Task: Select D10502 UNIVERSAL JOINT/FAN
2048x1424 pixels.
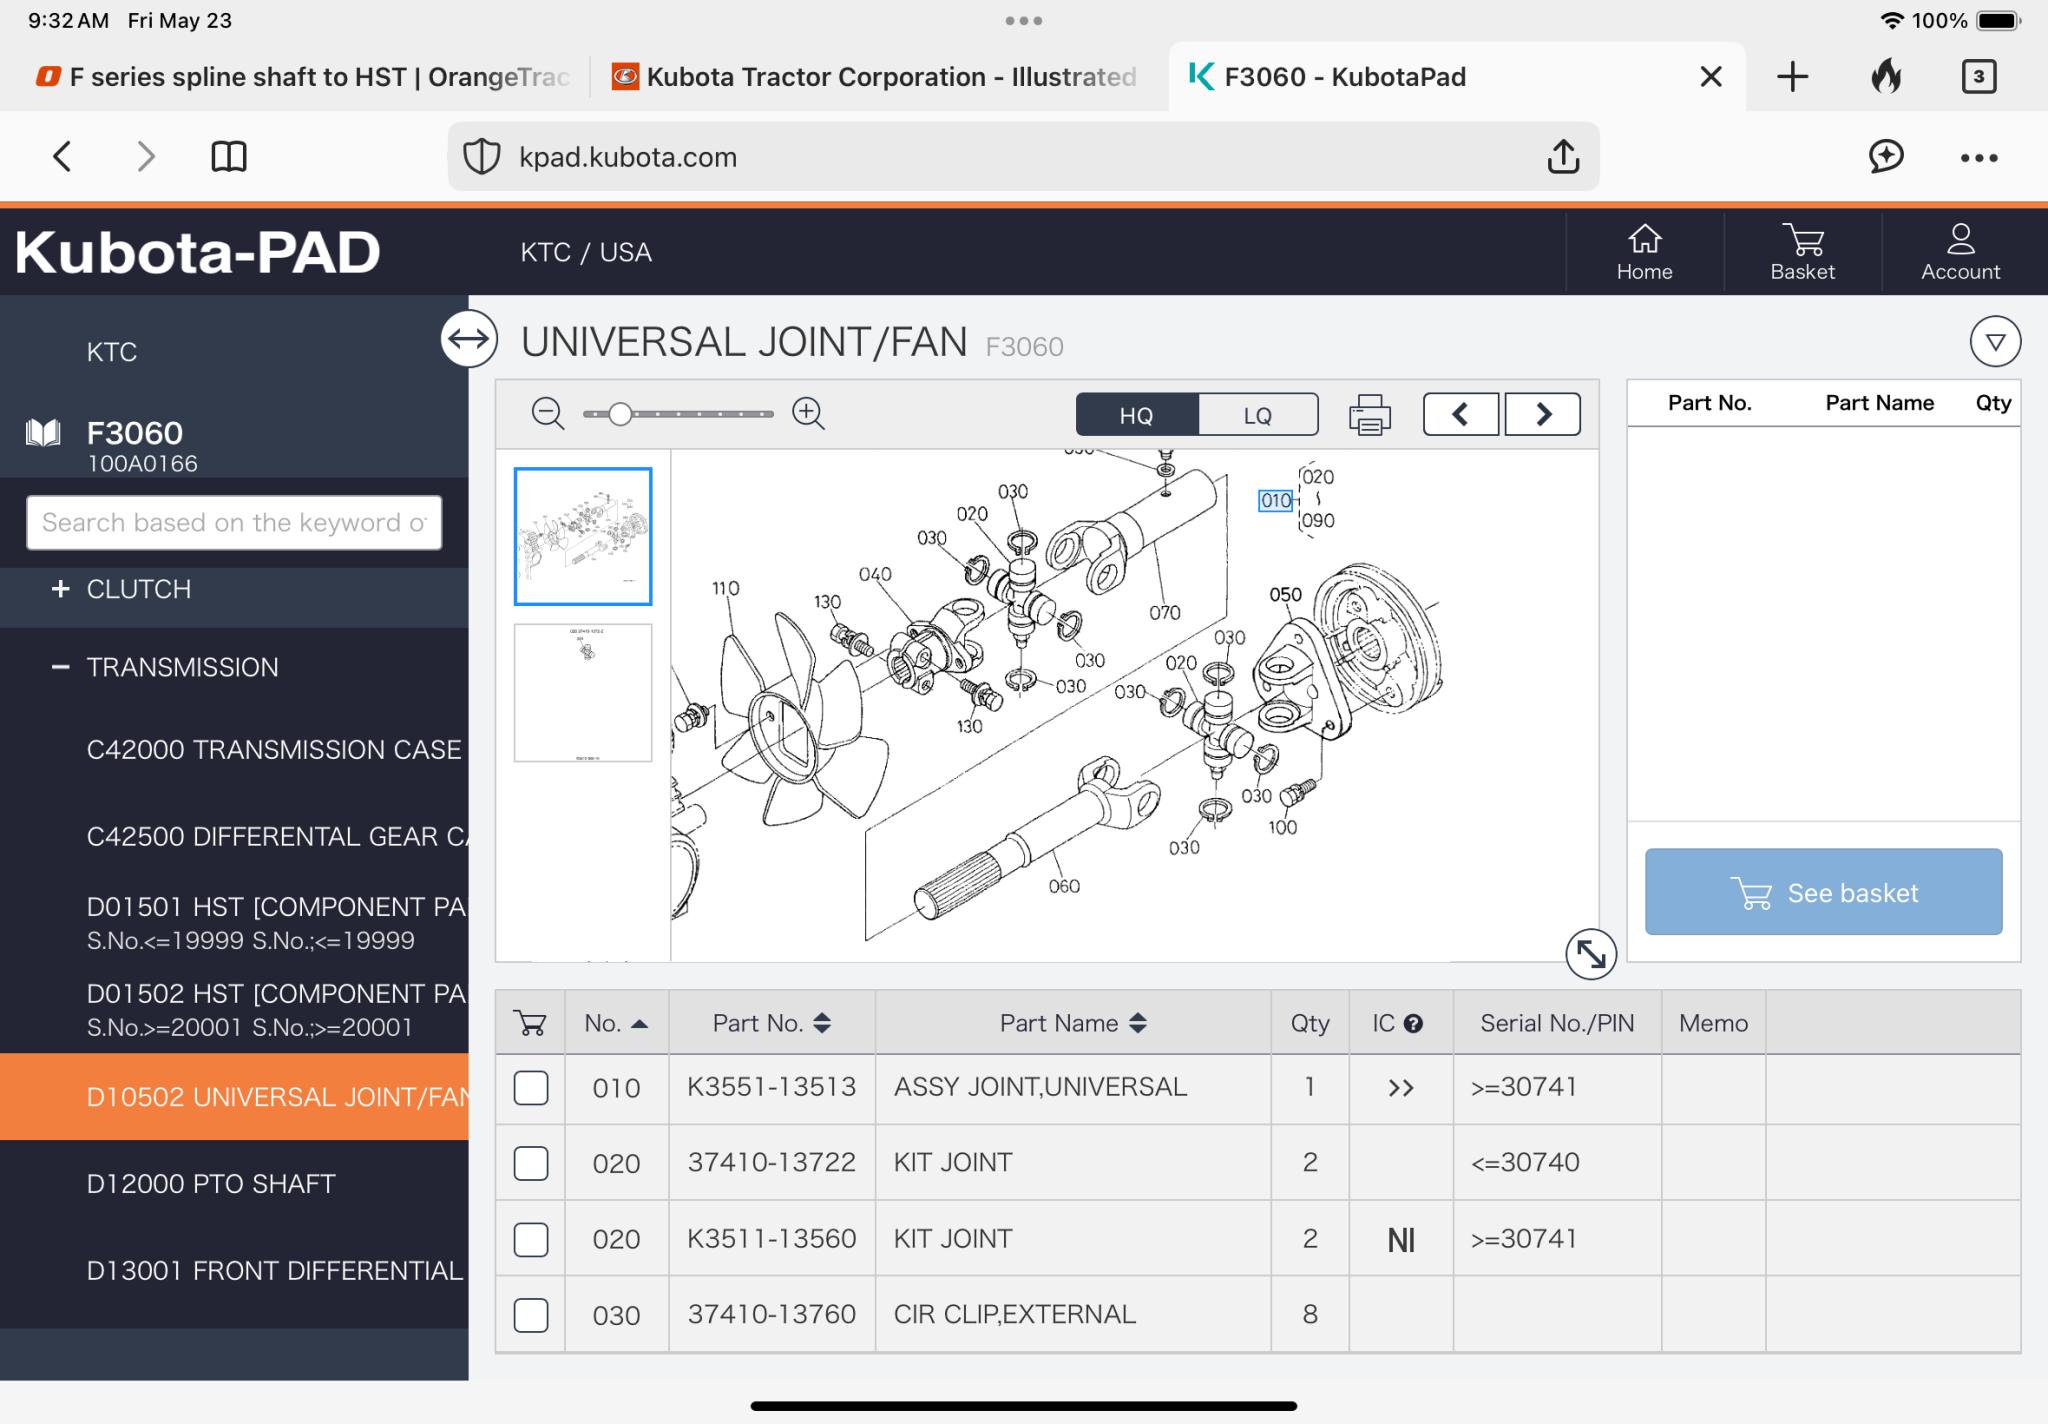Action: (234, 1097)
